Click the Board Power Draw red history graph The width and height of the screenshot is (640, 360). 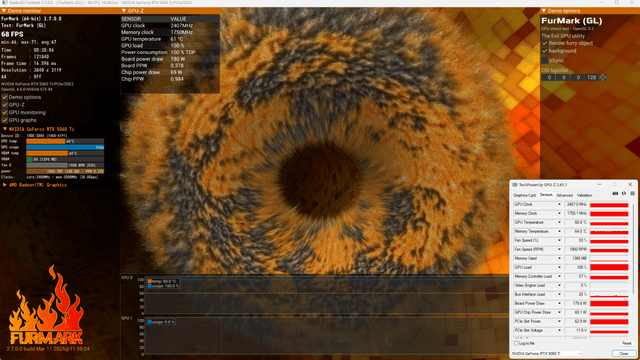coord(609,303)
